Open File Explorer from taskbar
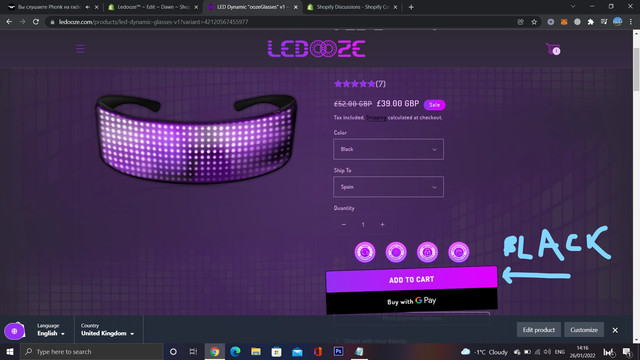This screenshot has width=640, height=360. (x=256, y=351)
